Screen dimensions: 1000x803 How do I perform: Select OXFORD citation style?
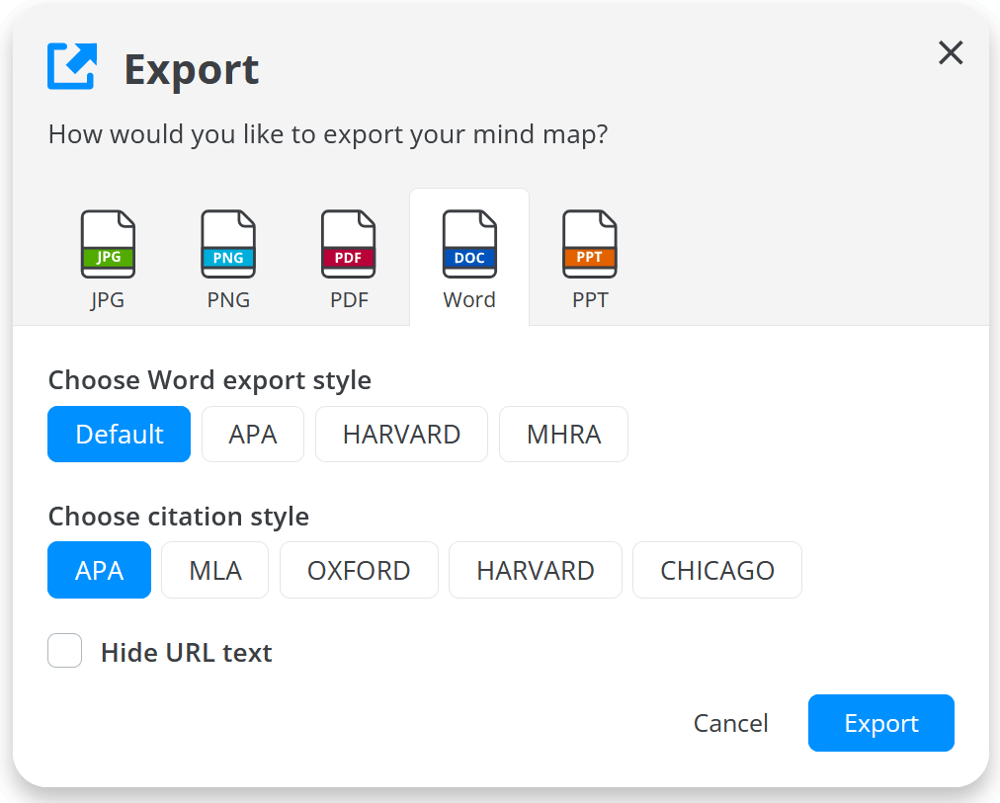click(358, 569)
